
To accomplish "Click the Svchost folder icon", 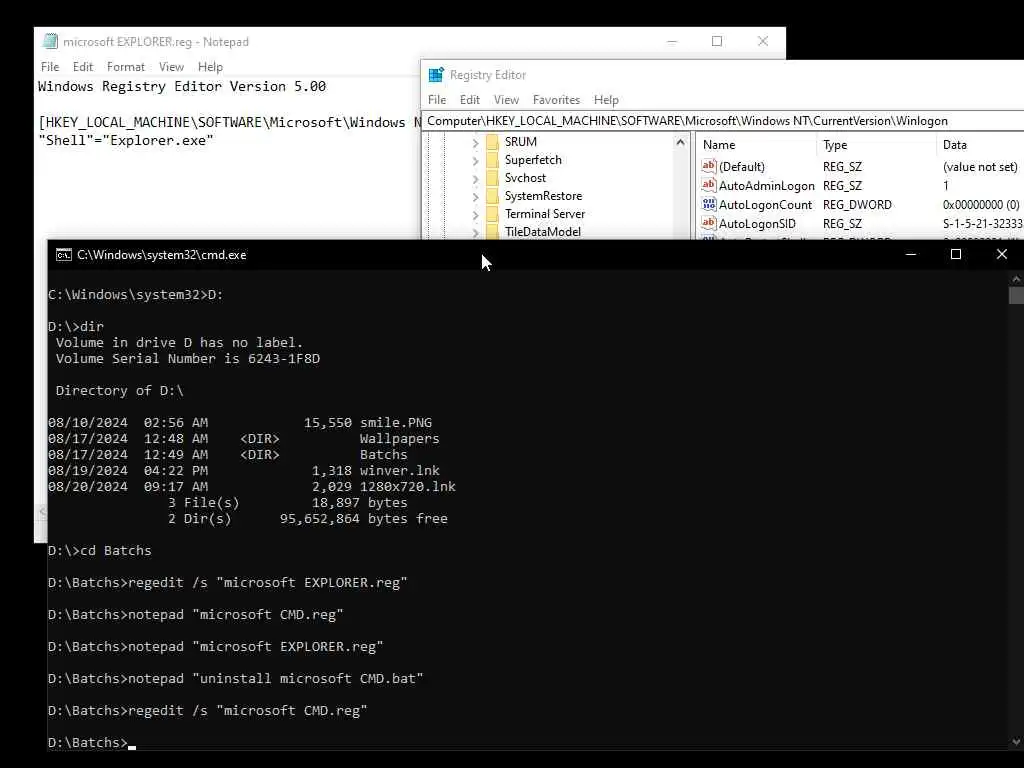I will pos(492,178).
